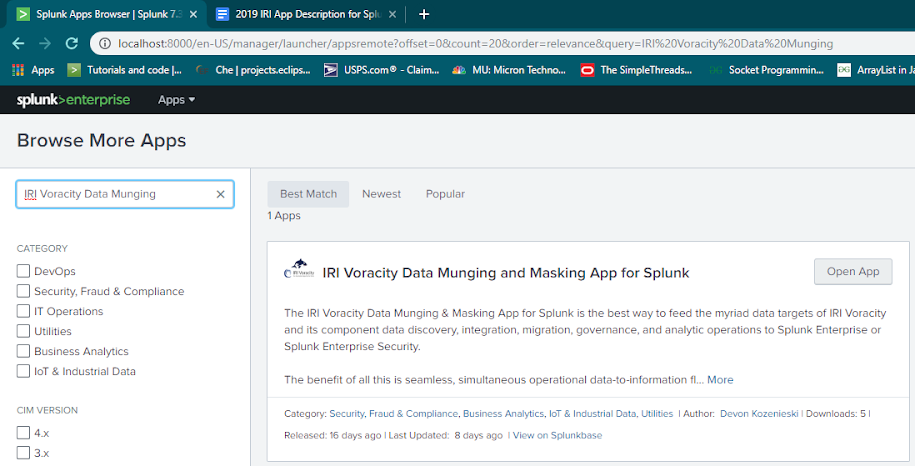Click the Open App button
The width and height of the screenshot is (915, 466).
(853, 272)
